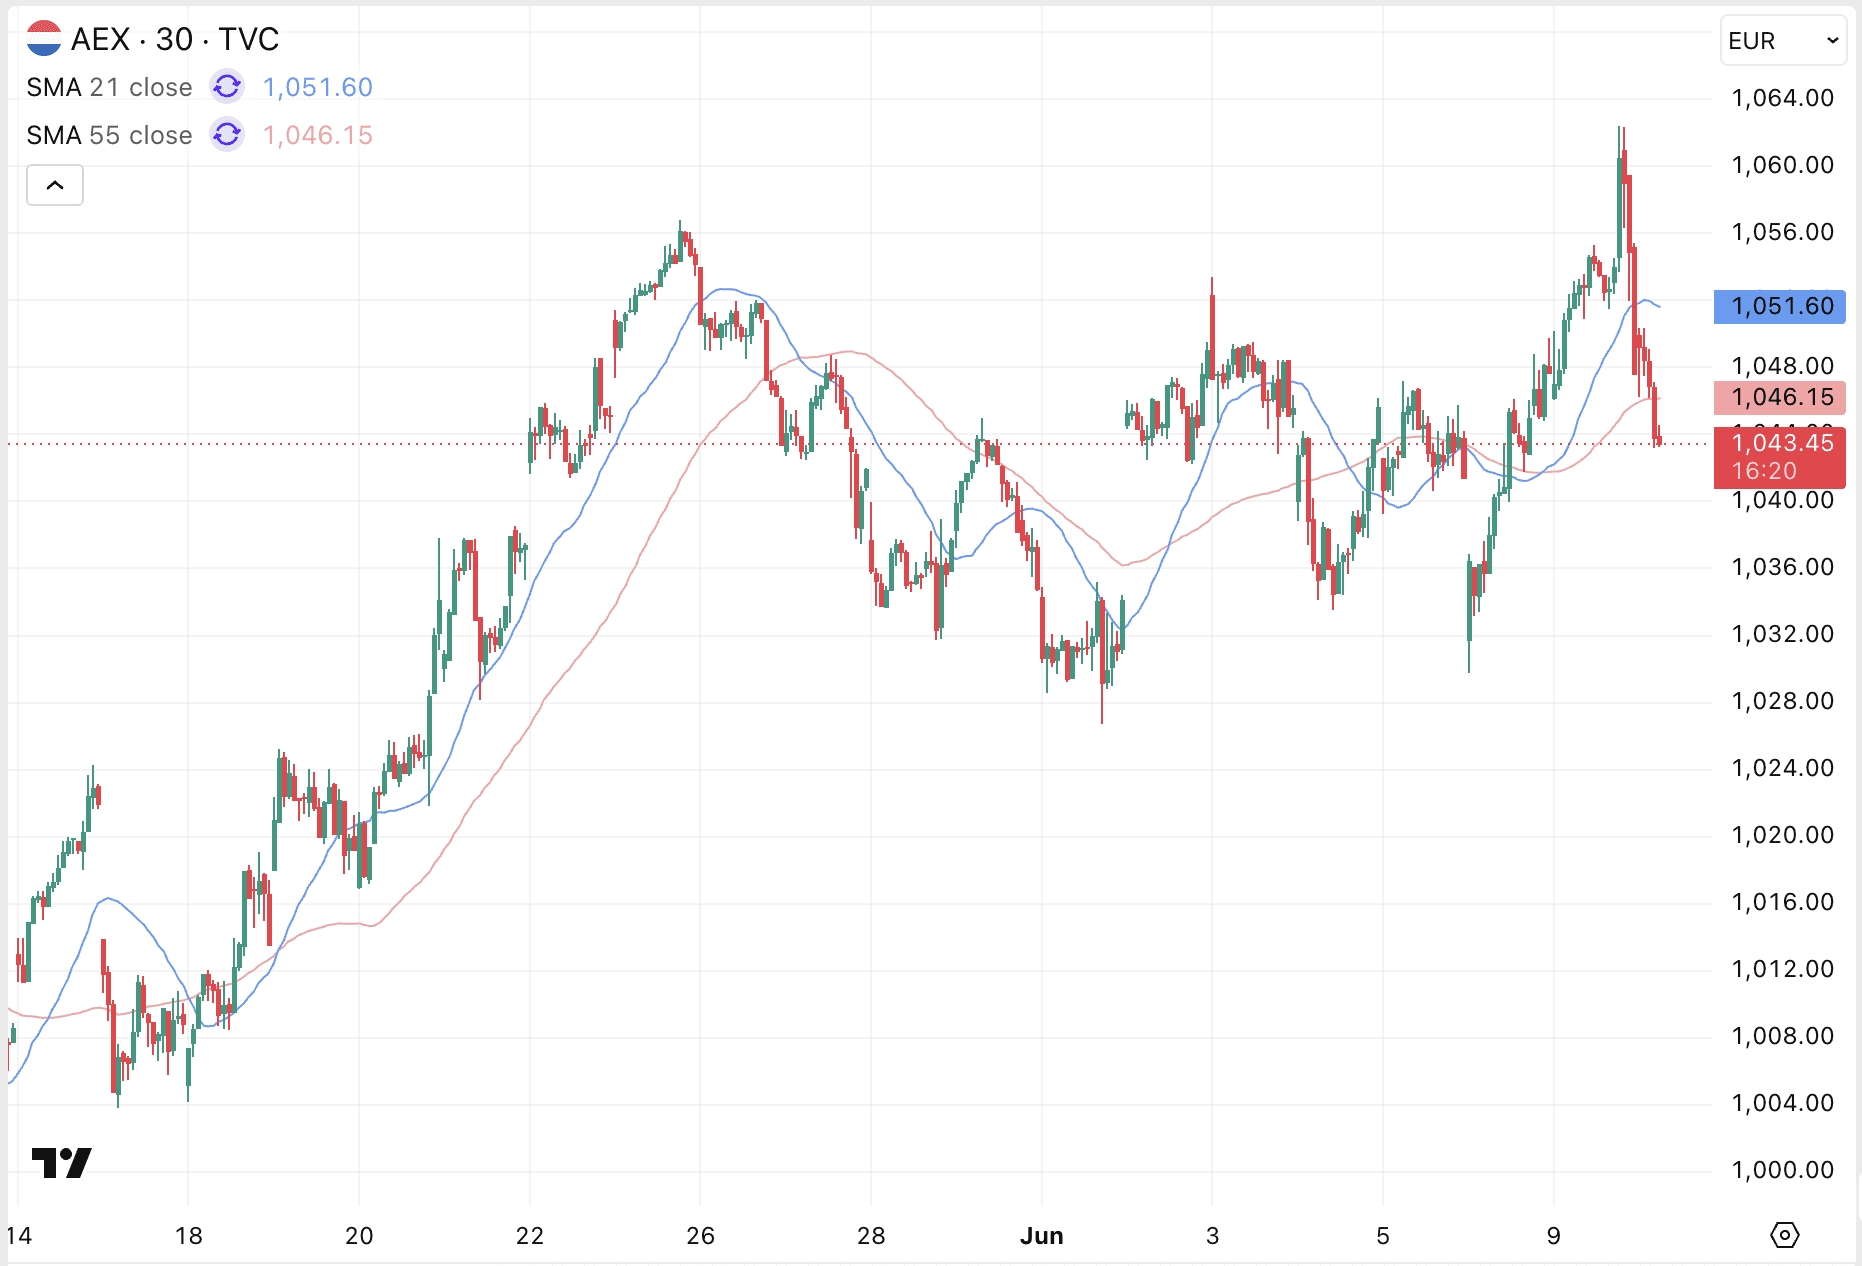Click date 3 on time axis
The width and height of the screenshot is (1862, 1266).
click(1212, 1236)
